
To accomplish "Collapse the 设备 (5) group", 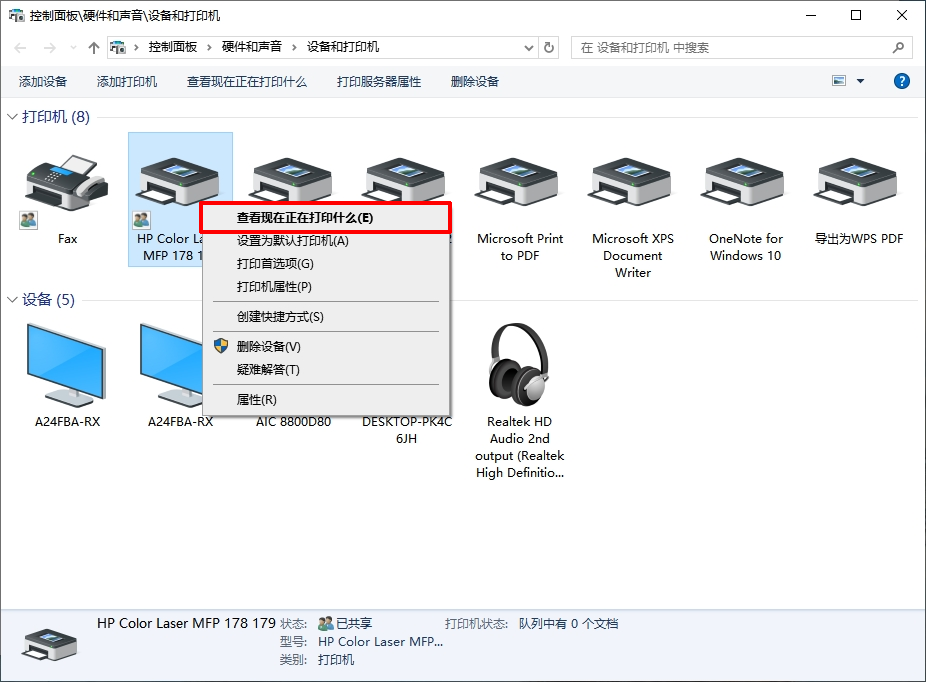I will point(12,300).
